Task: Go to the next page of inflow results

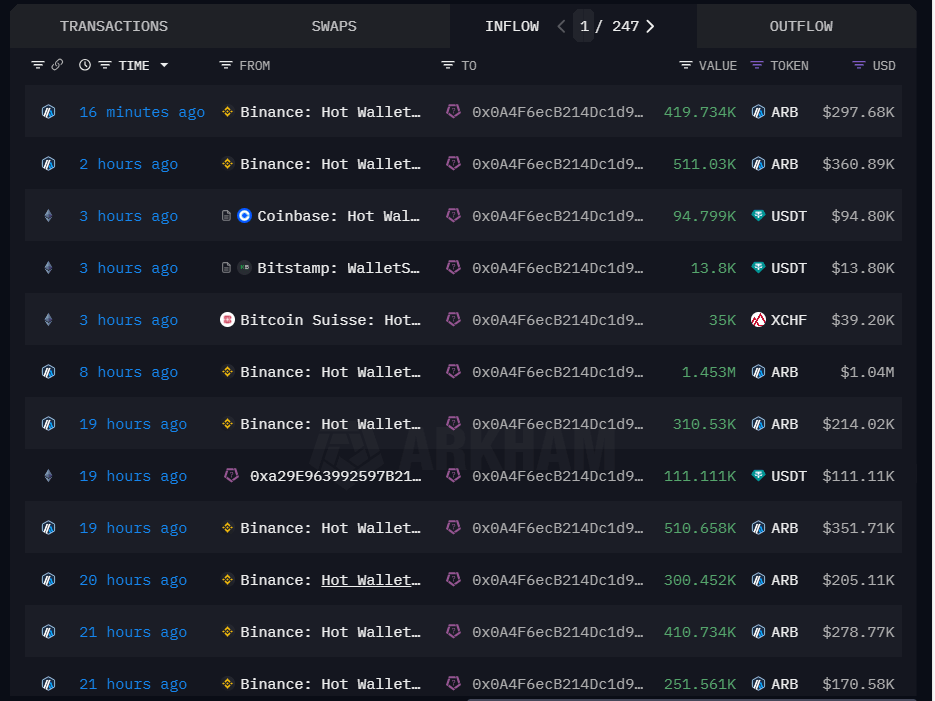Action: point(649,26)
